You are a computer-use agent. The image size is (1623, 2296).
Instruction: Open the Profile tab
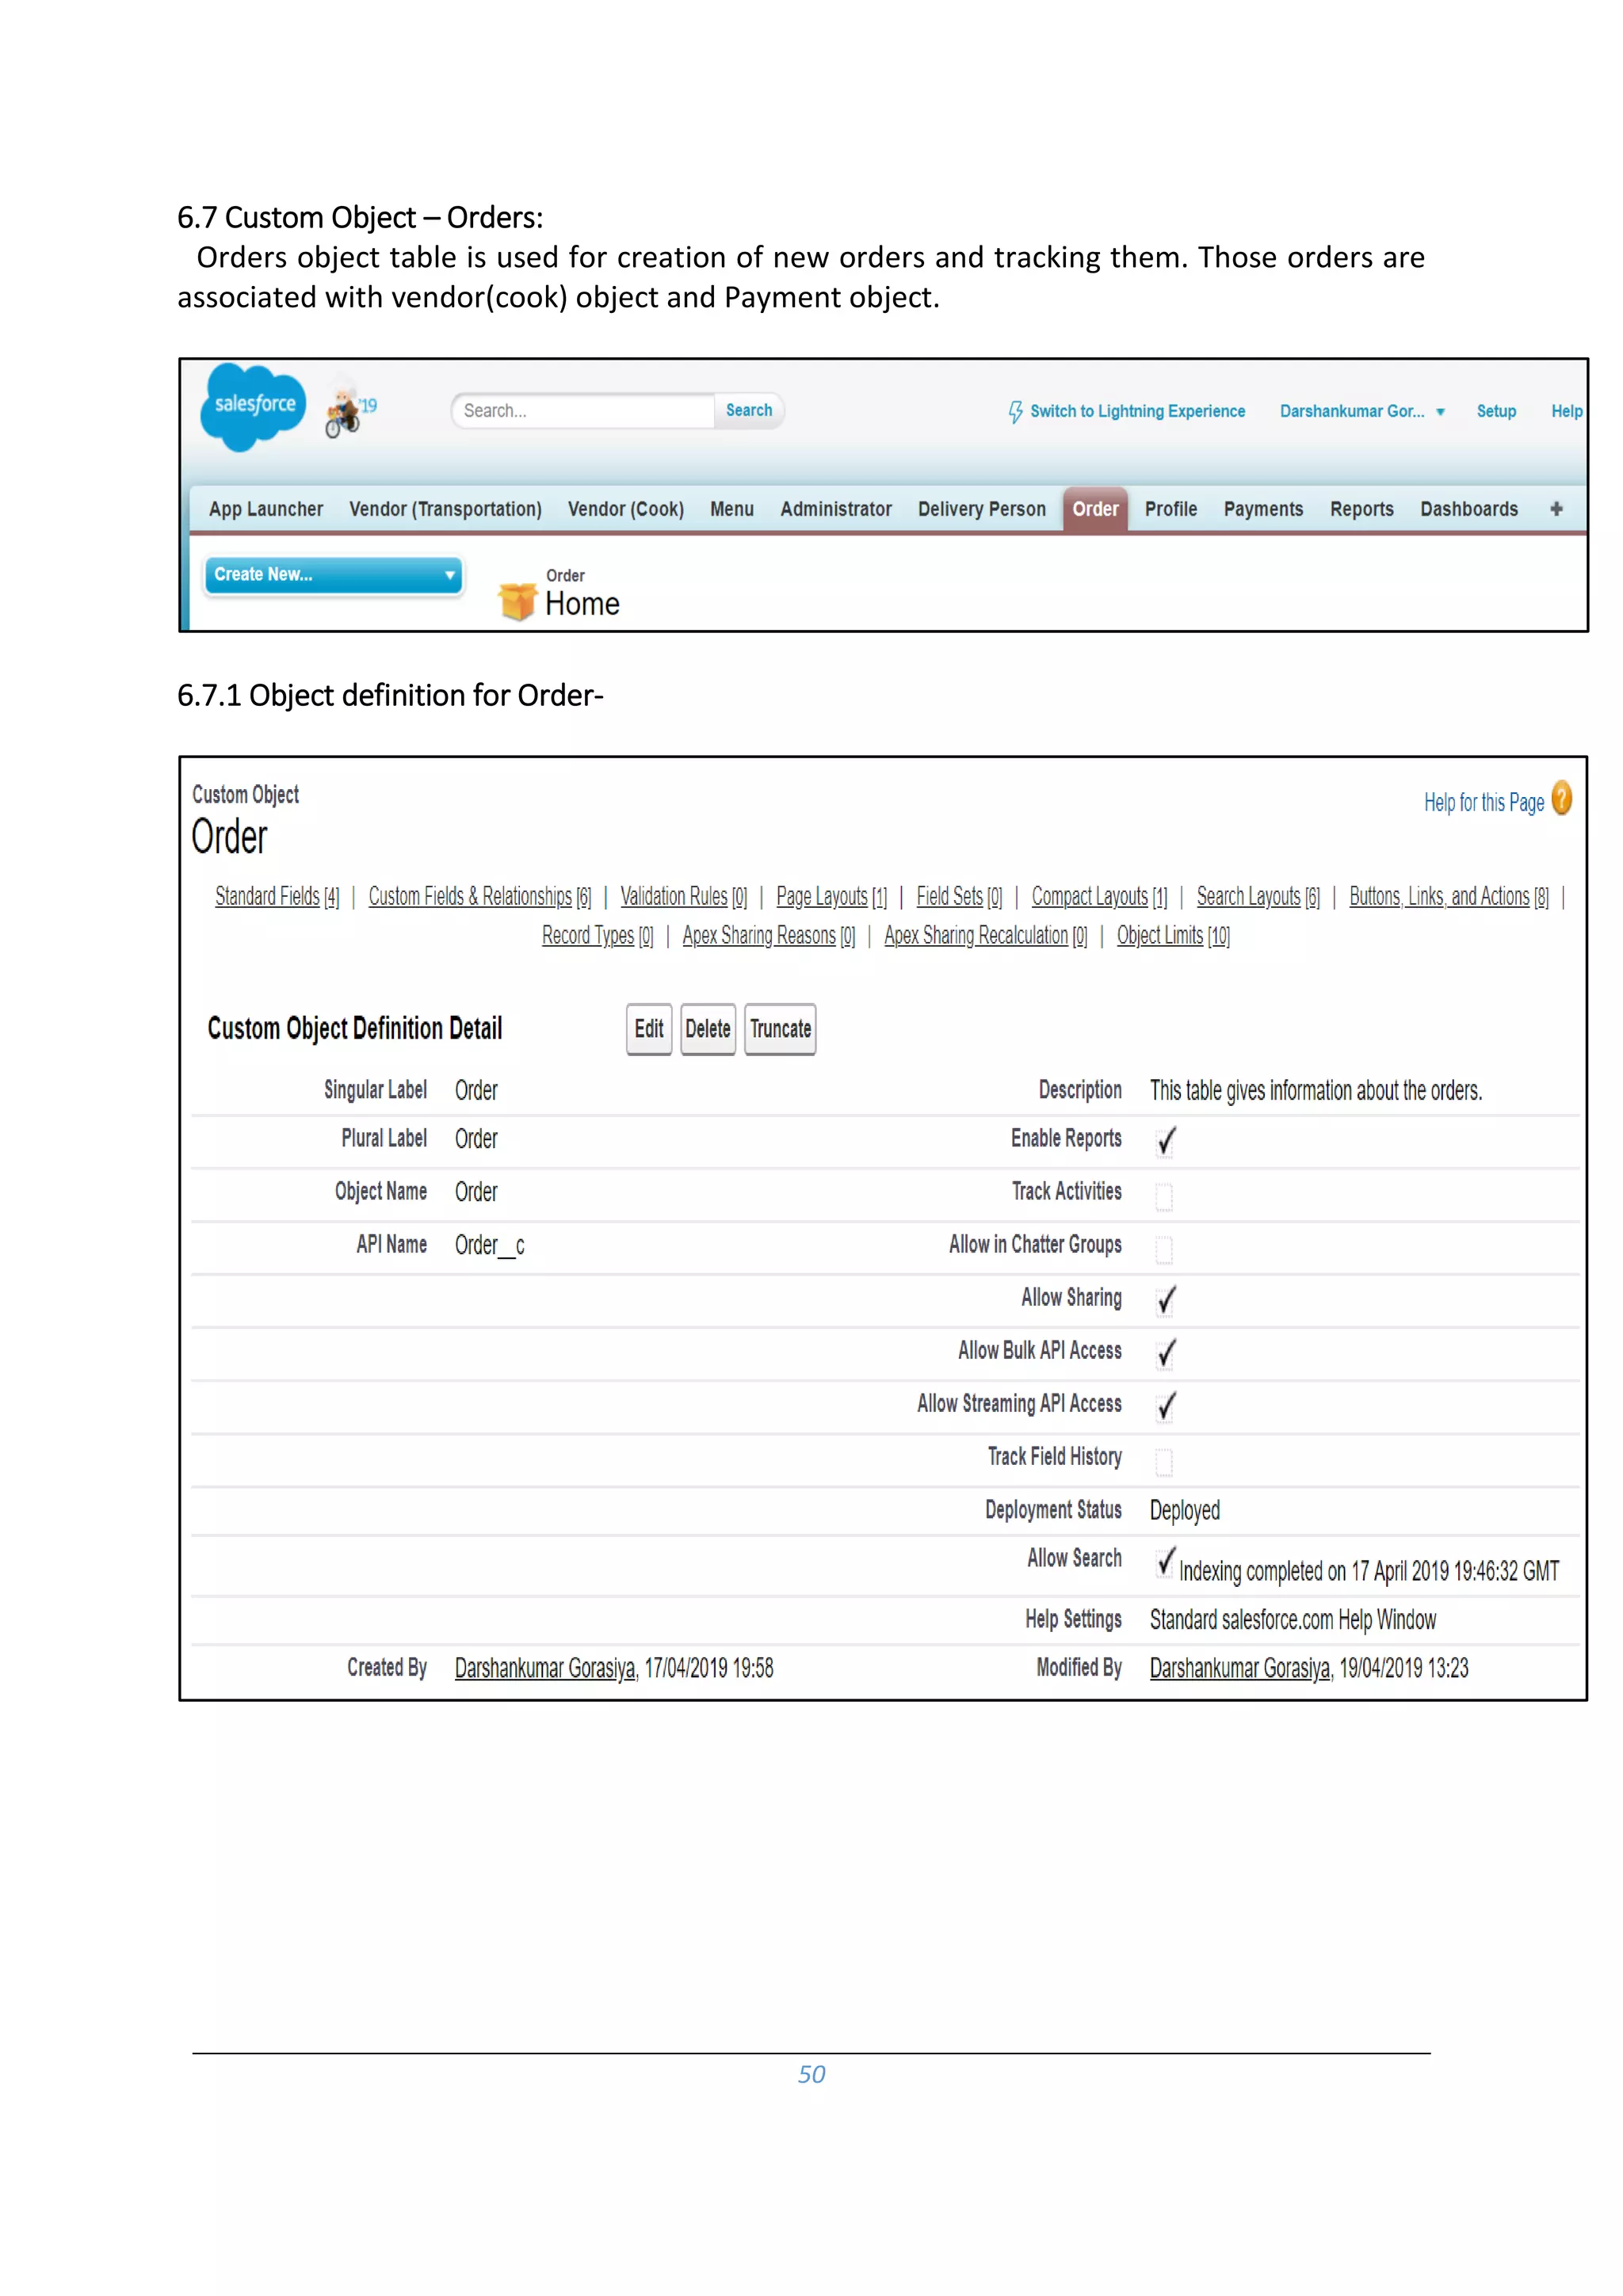1171,509
